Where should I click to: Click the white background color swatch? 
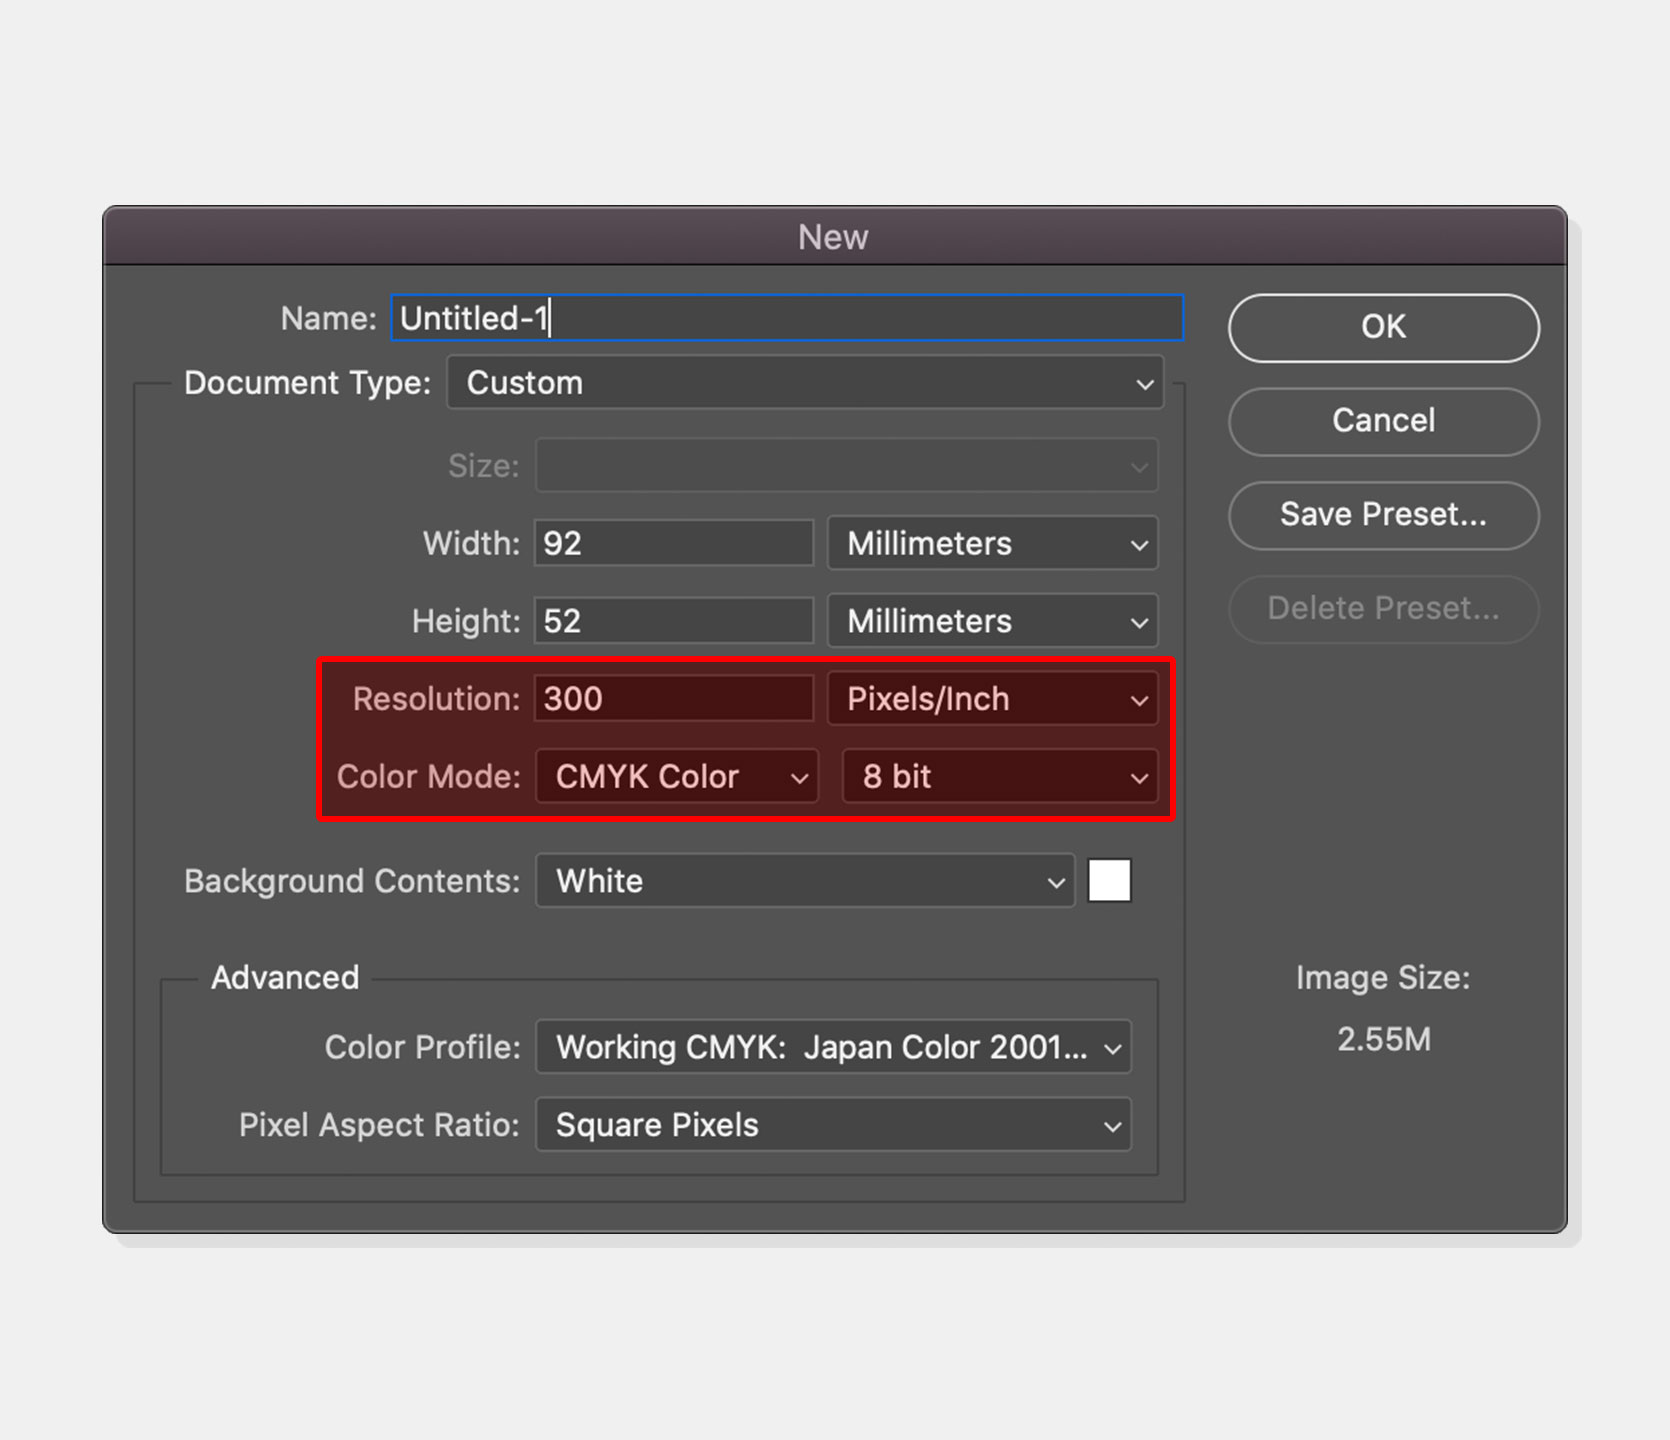pos(1110,881)
